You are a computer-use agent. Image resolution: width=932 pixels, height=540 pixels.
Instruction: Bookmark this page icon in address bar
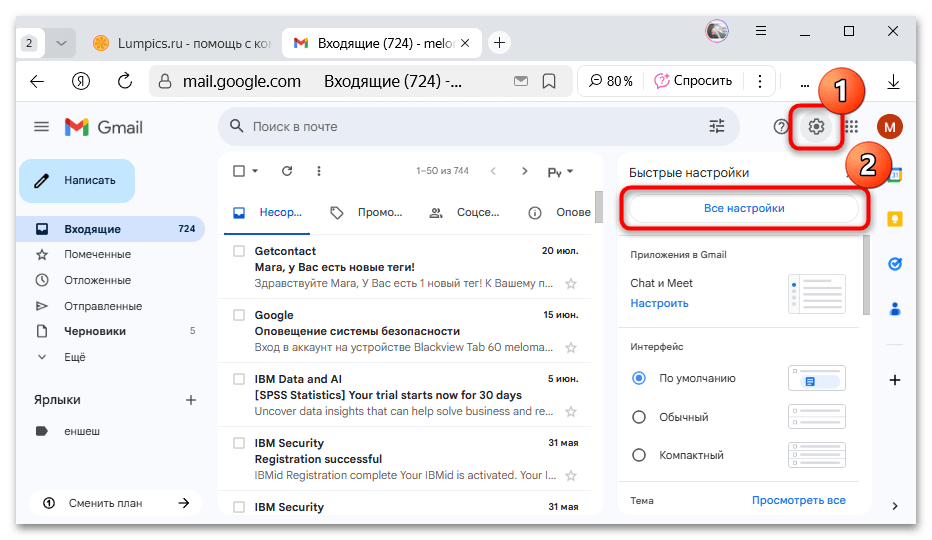tap(549, 81)
